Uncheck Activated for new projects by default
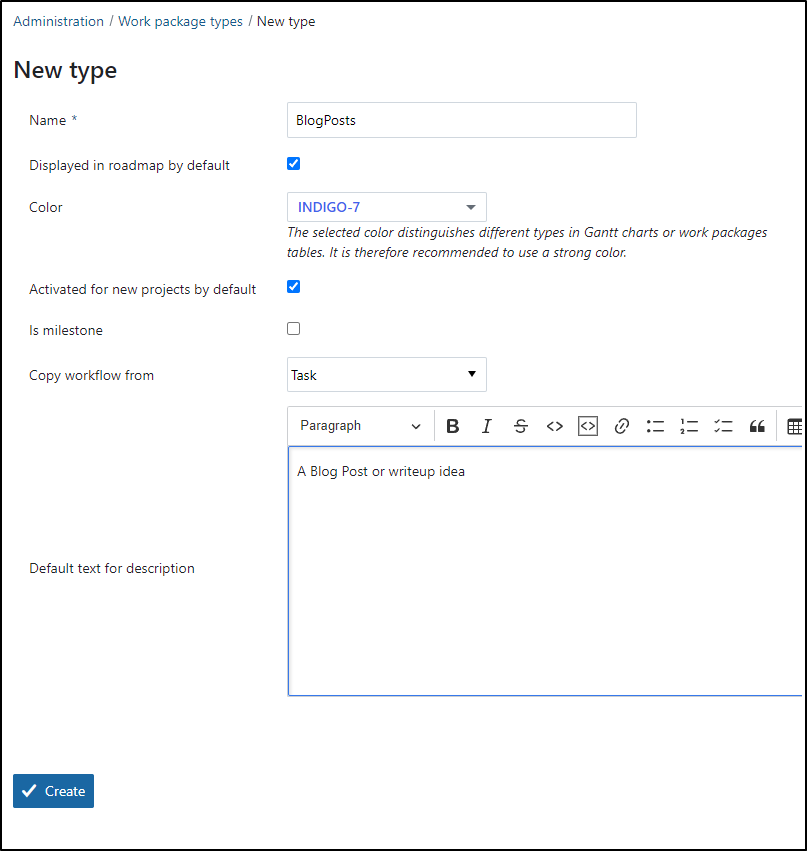This screenshot has height=851, width=807. point(294,287)
